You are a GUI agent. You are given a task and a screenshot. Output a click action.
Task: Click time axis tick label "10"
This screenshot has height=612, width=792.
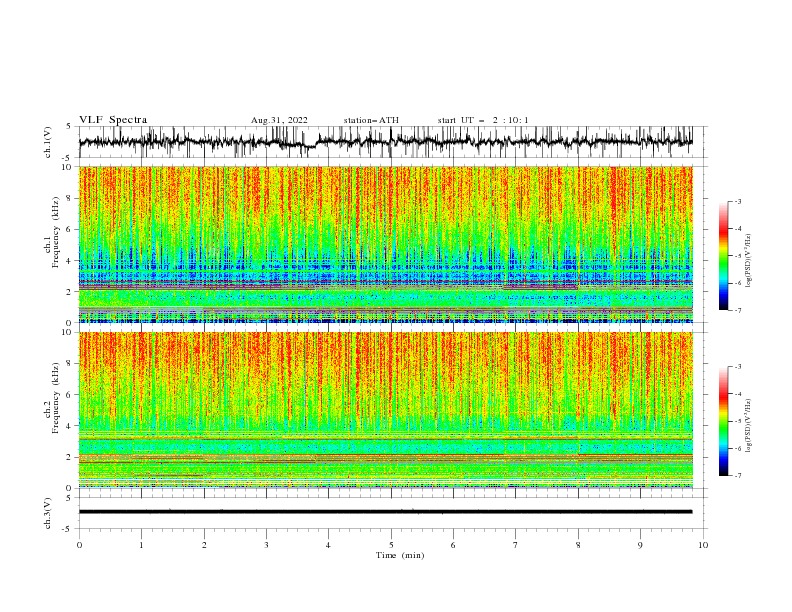703,545
